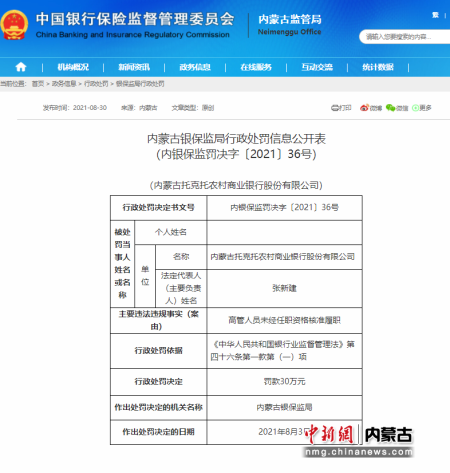Click cell 内蒙古银保监局 in table
Screen dimensions: 450x473
[x=284, y=407]
